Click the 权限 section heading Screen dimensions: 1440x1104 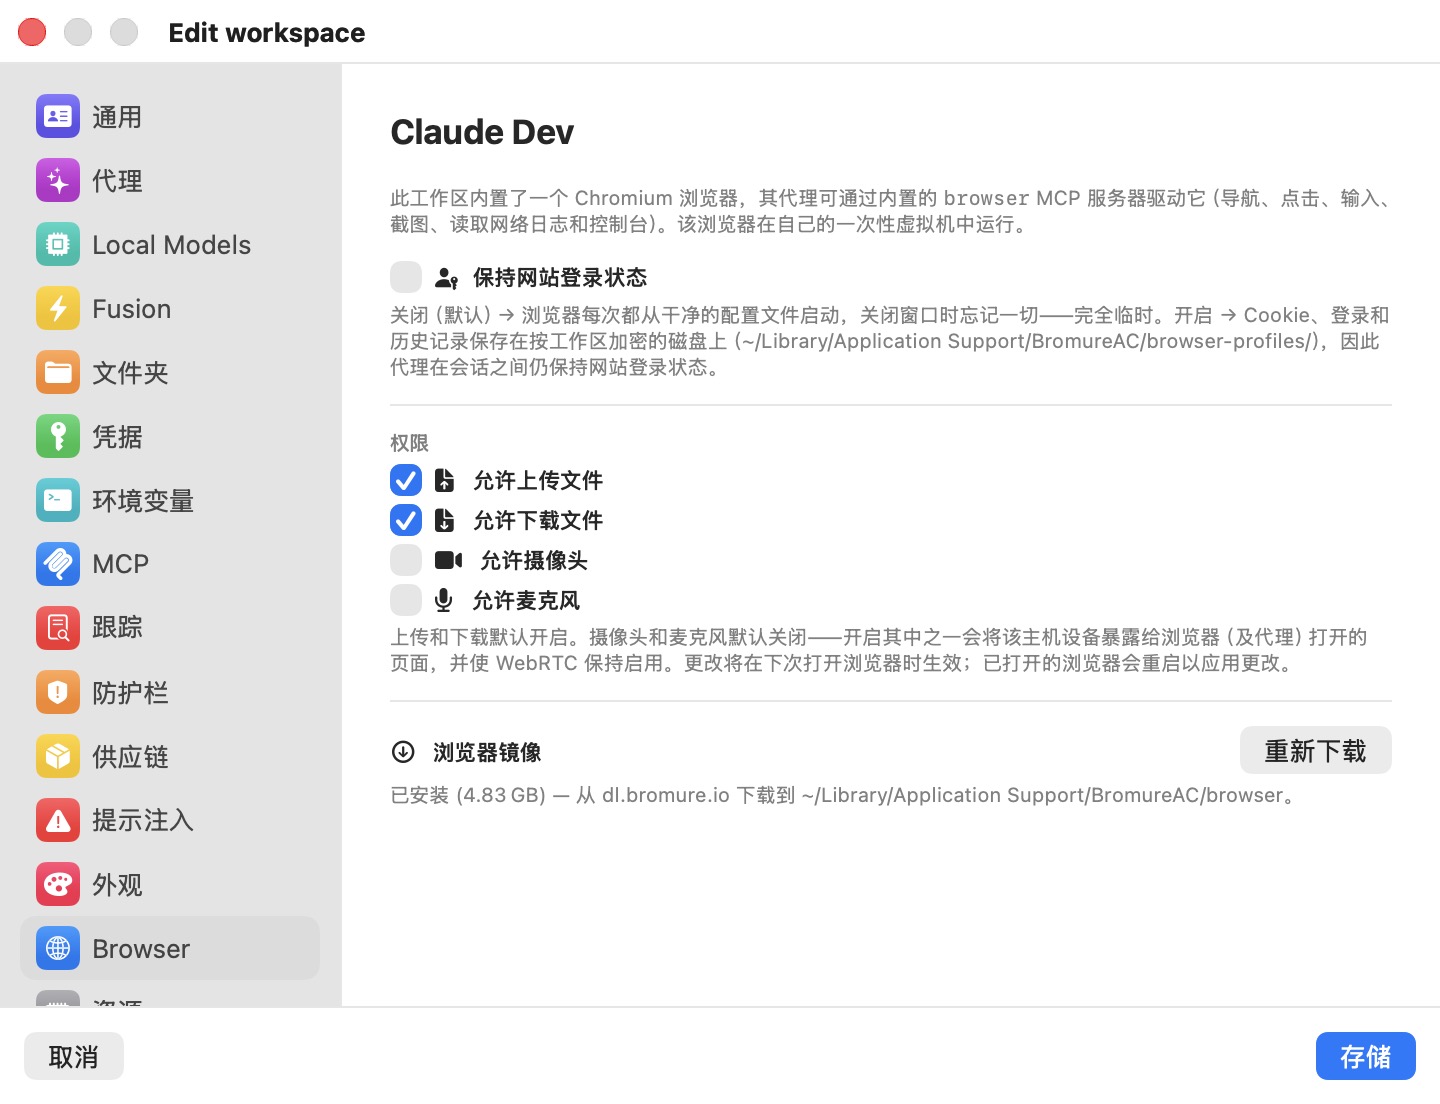[x=410, y=443]
